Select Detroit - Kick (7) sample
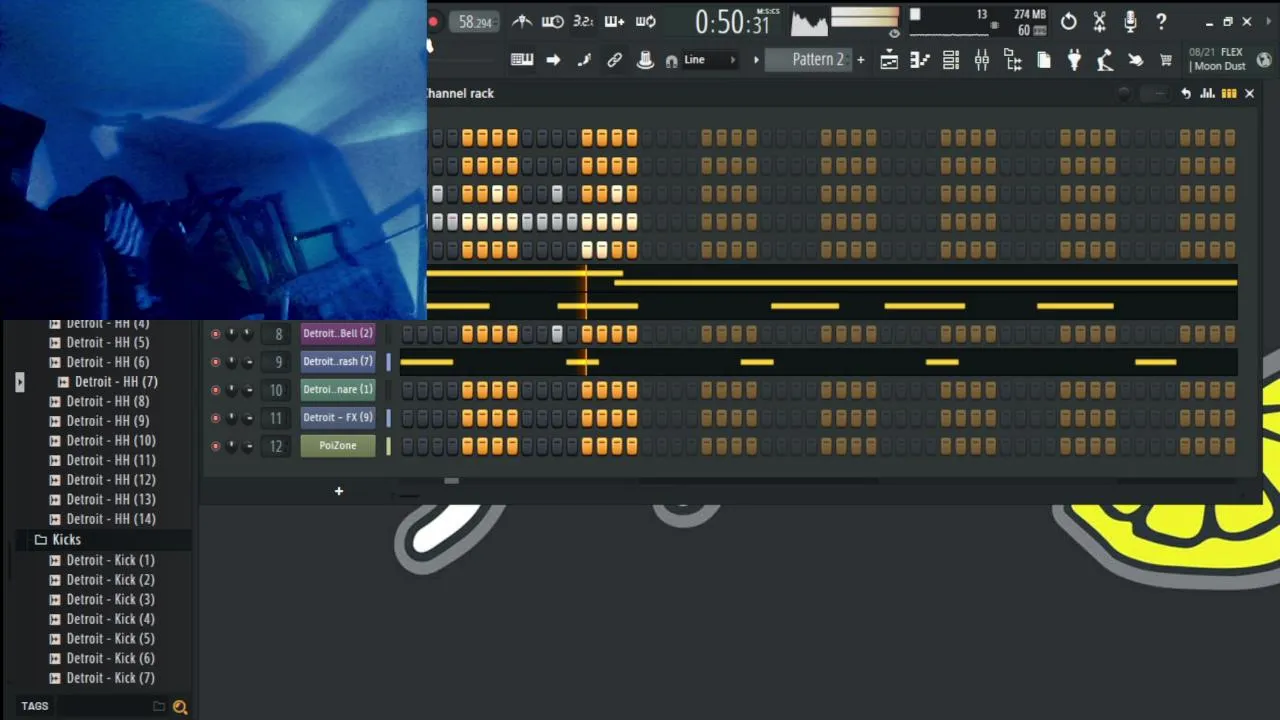The width and height of the screenshot is (1280, 720). 110,678
